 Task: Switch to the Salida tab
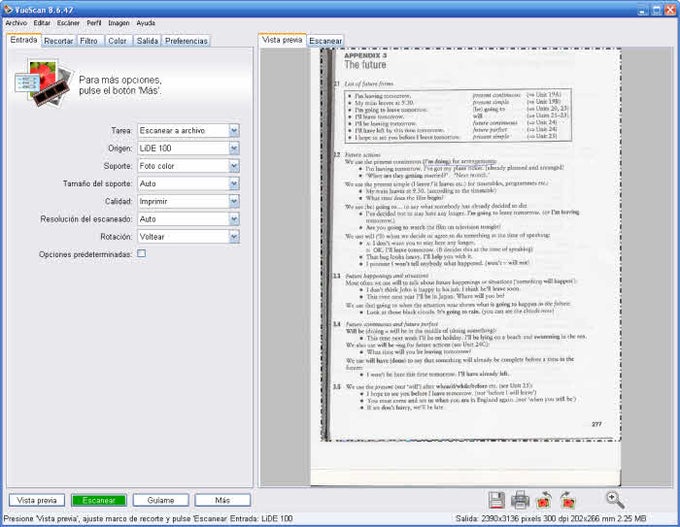pos(147,41)
